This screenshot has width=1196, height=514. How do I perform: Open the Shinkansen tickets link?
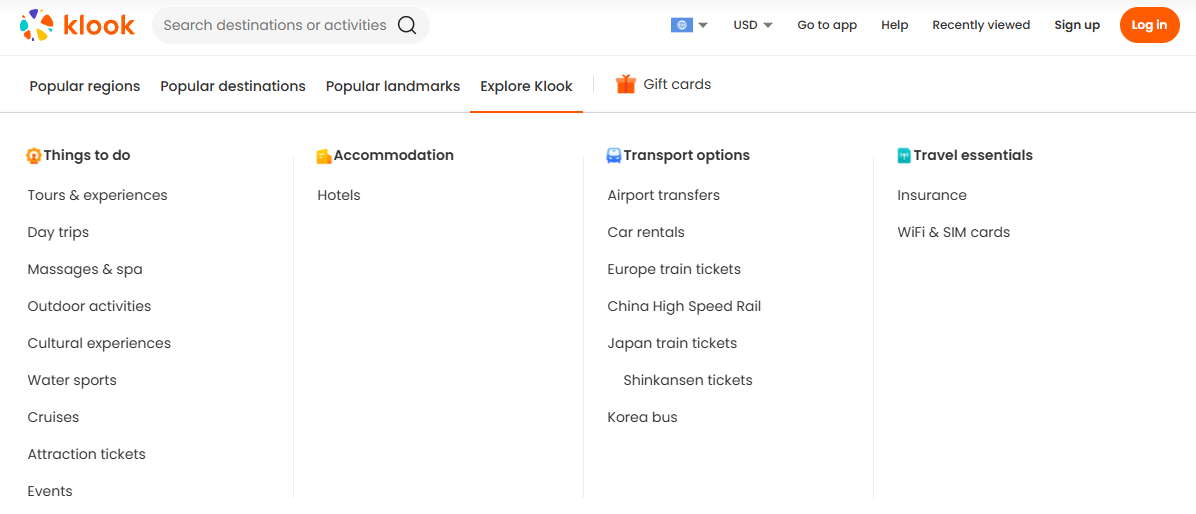(688, 380)
